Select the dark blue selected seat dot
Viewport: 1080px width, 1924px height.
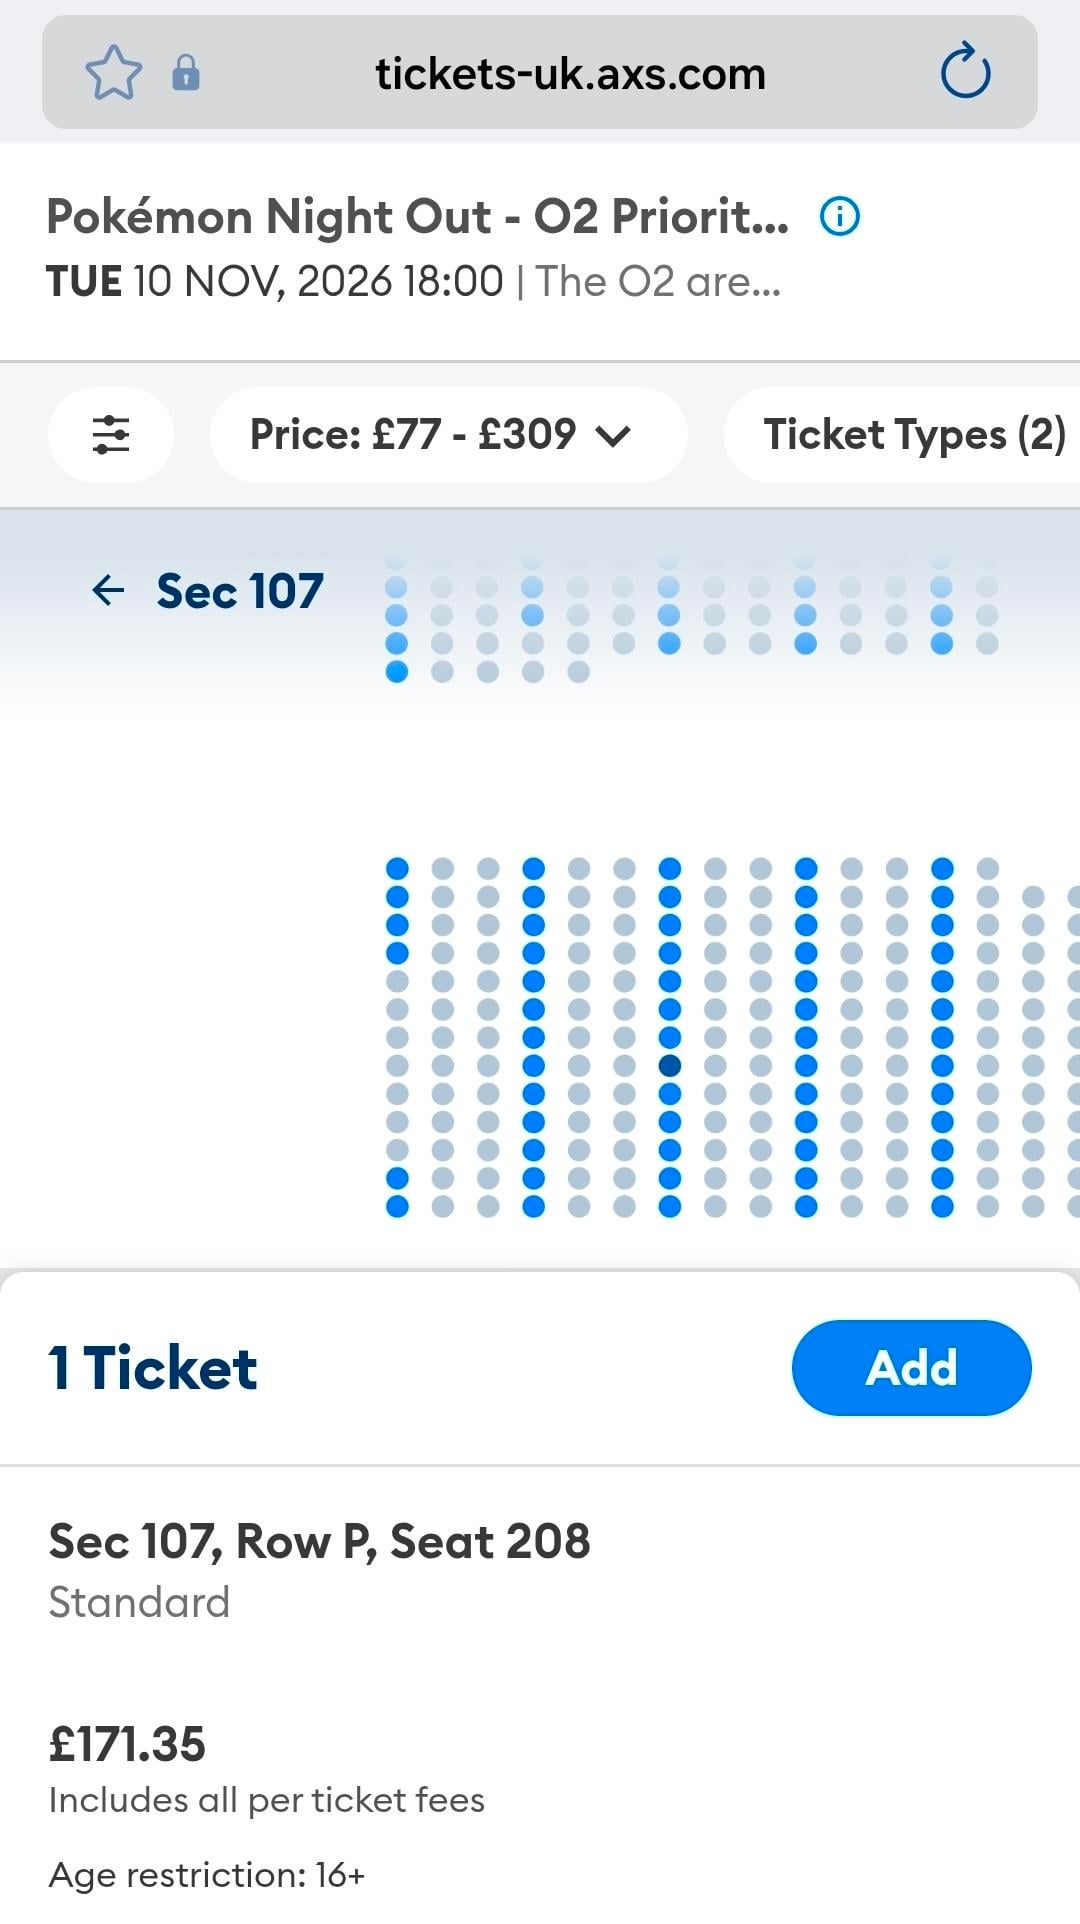[670, 1066]
